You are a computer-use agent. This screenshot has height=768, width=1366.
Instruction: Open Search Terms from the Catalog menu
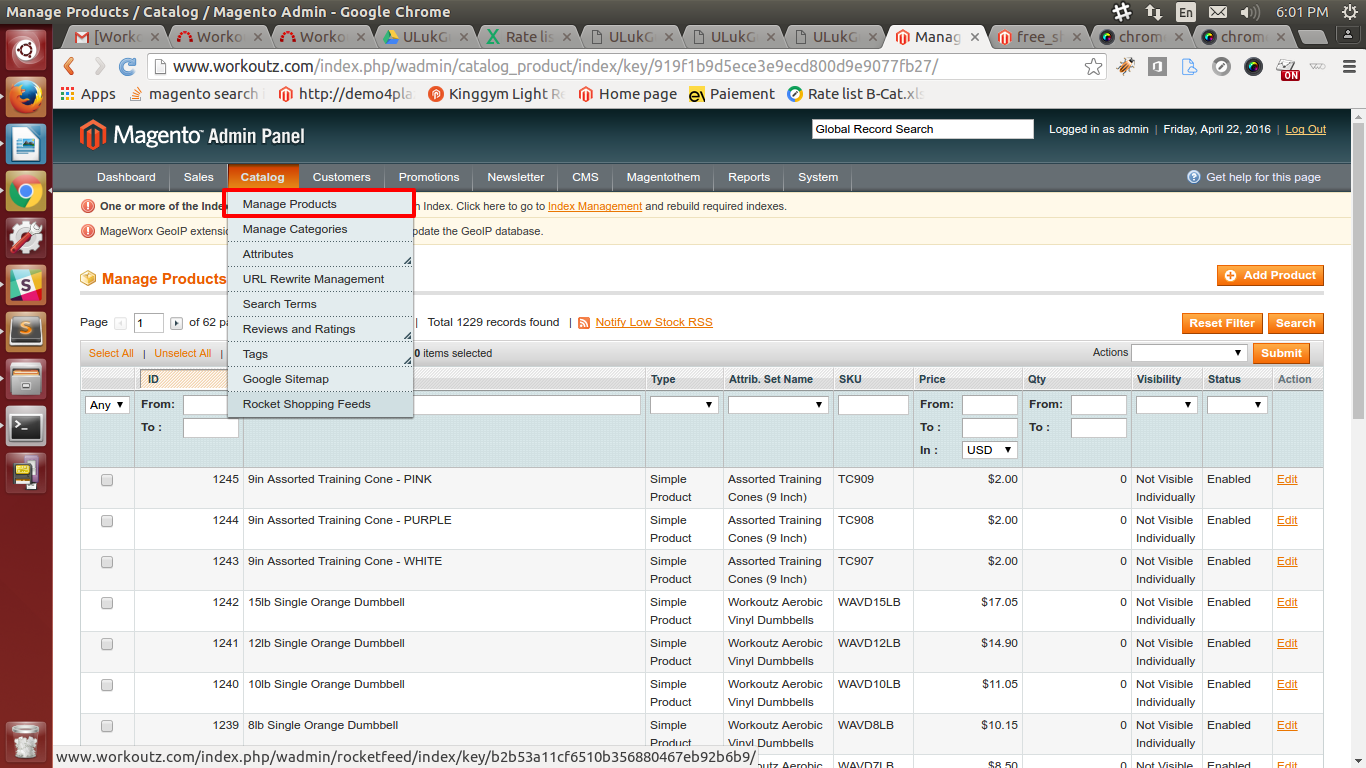pyautogui.click(x=320, y=304)
